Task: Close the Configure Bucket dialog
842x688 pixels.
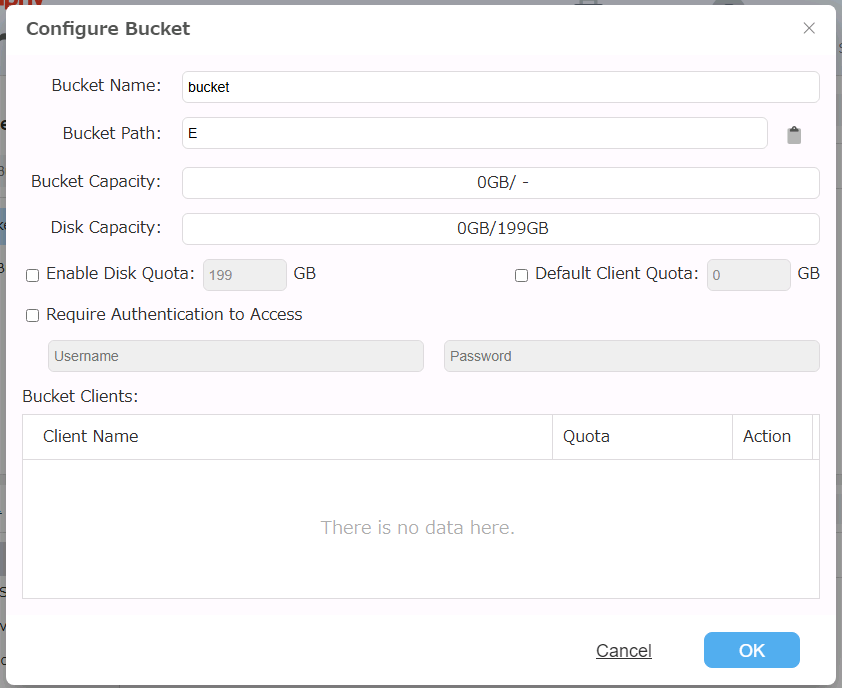Action: [x=809, y=28]
